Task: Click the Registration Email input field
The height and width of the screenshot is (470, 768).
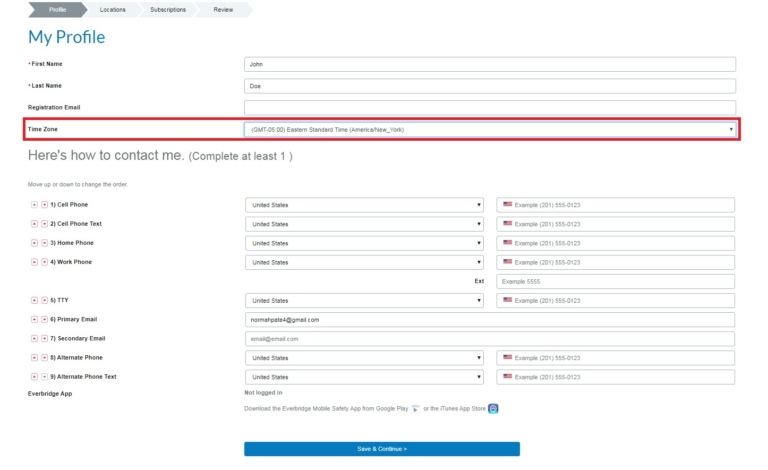Action: pyautogui.click(x=489, y=107)
